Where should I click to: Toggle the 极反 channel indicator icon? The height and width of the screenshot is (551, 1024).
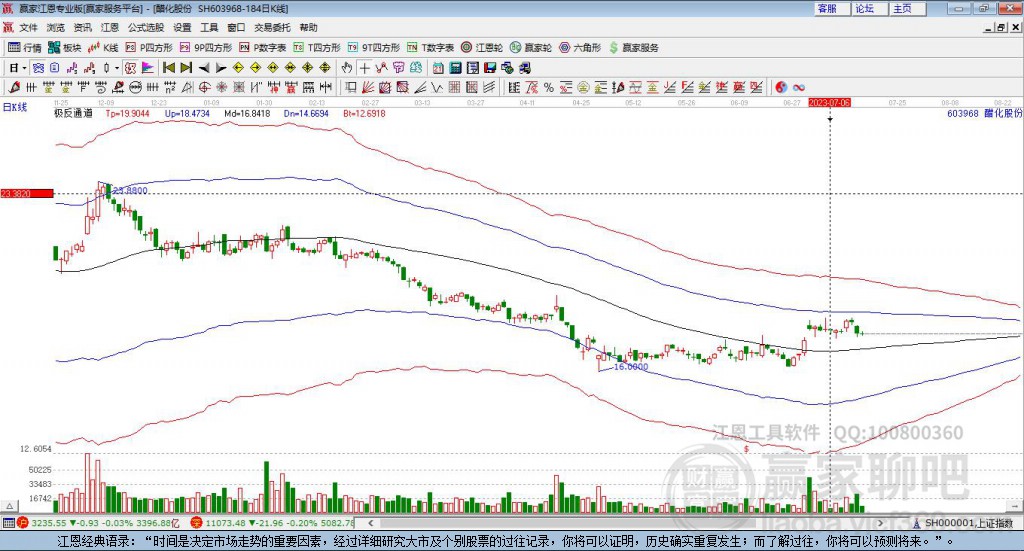click(x=130, y=68)
